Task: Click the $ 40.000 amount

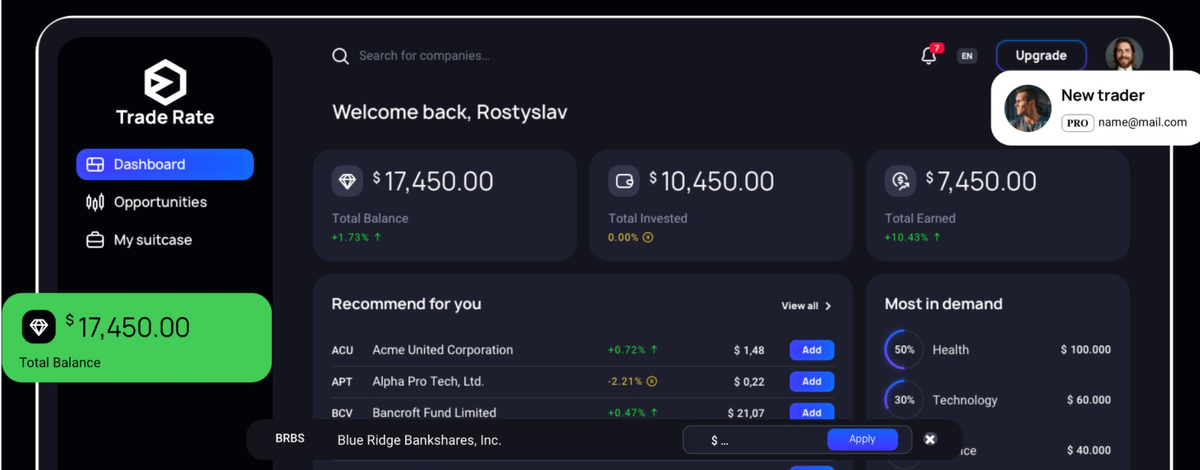Action: (x=1089, y=450)
